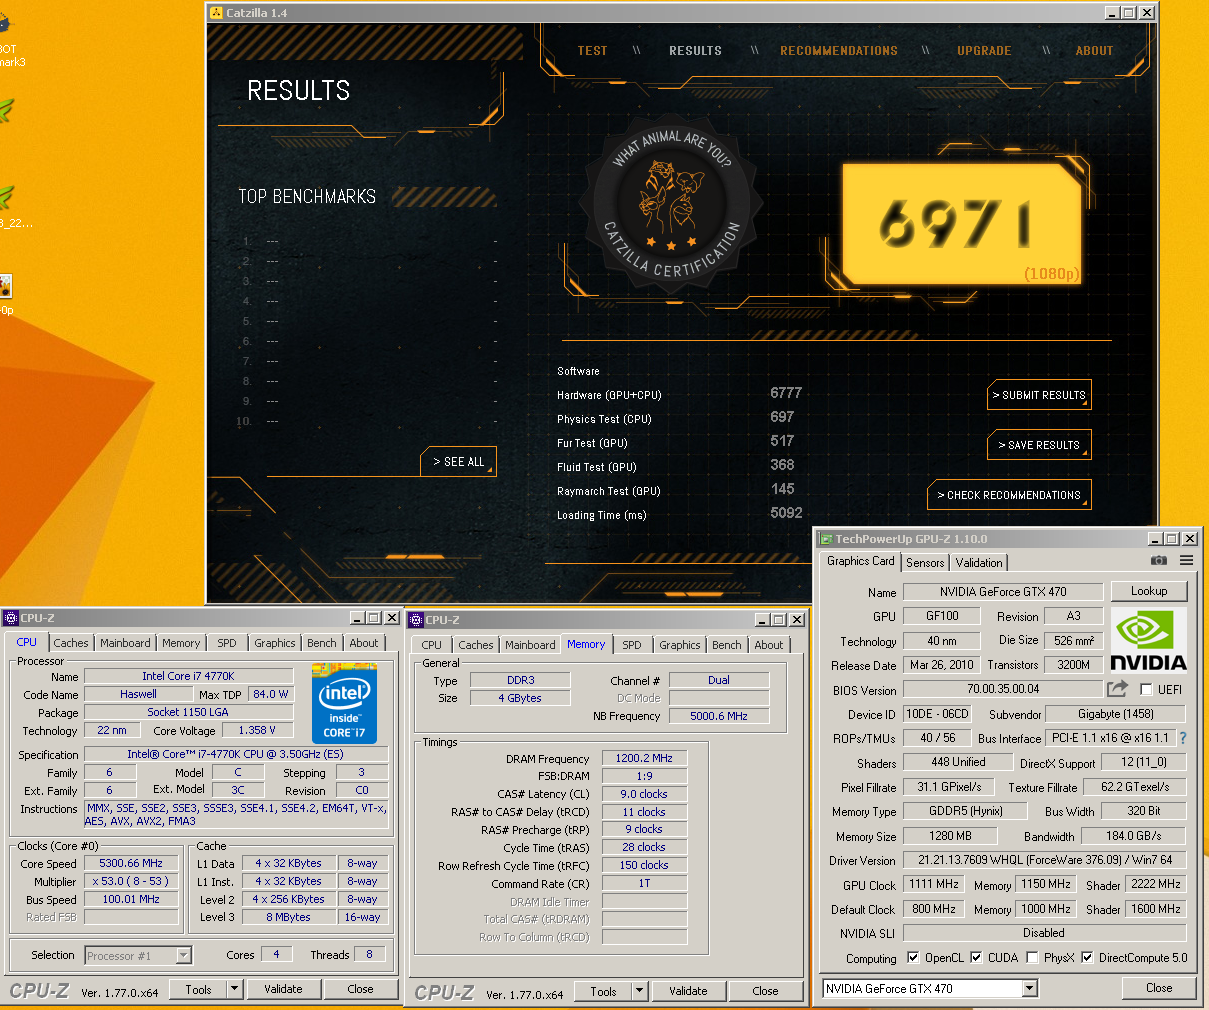Image resolution: width=1209 pixels, height=1010 pixels.
Task: Click Close in the left CPU-Z window
Action: (360, 989)
